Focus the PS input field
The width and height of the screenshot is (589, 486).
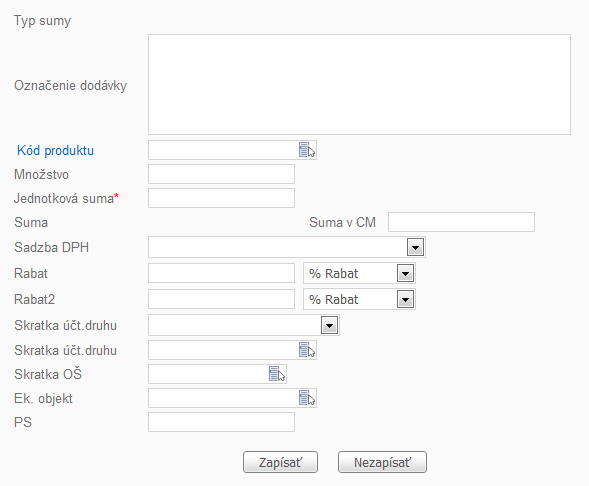tap(221, 422)
